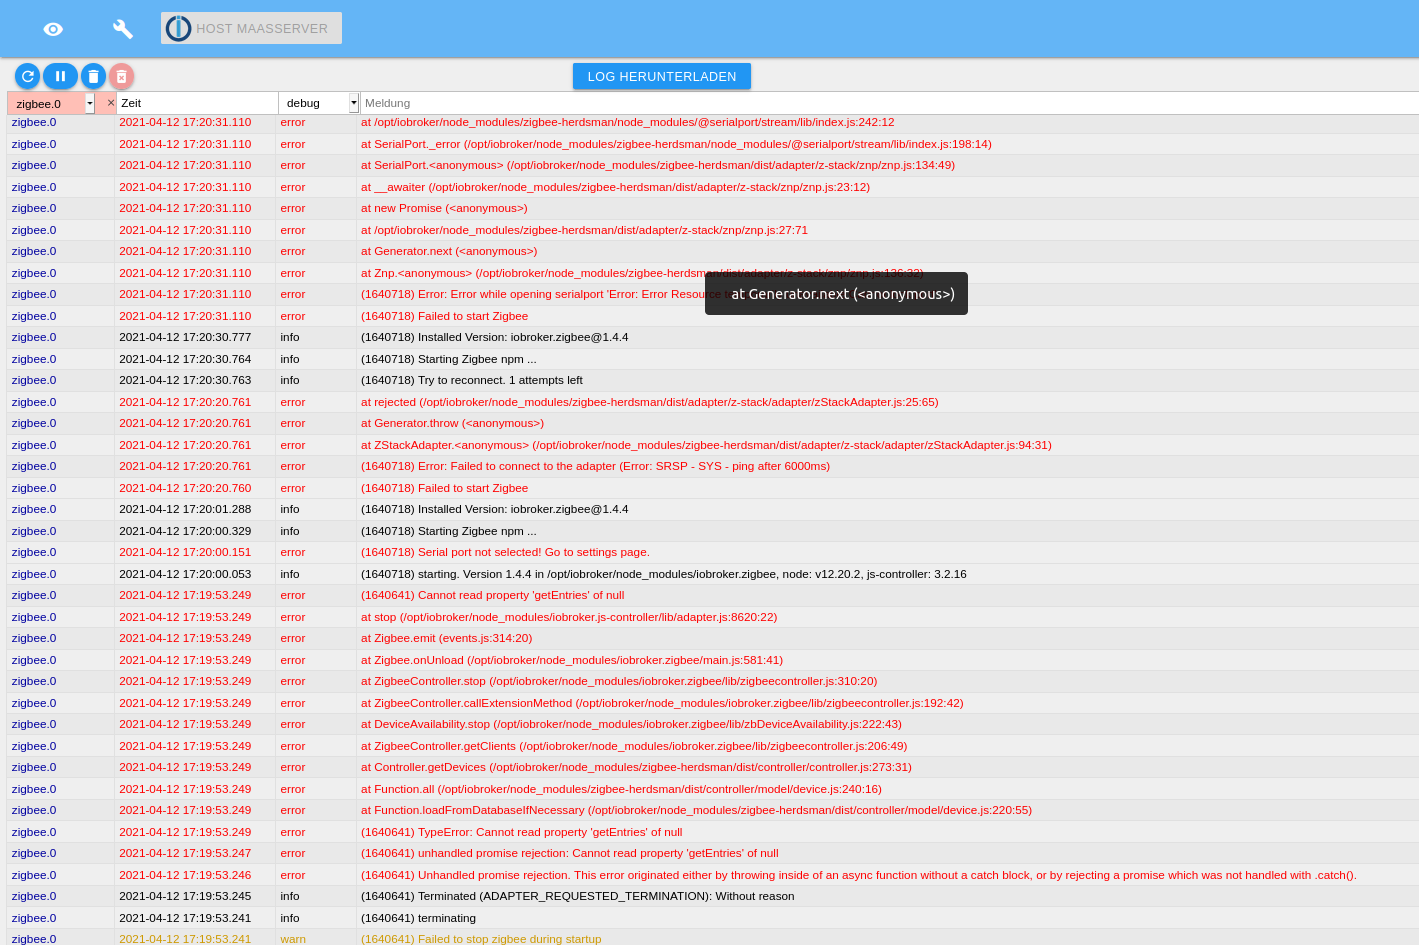Image resolution: width=1419 pixels, height=945 pixels.
Task: Select message 'at ZStackAdapter.<anonymous>' zStackAdapter.js:94:31
Action: tap(706, 445)
